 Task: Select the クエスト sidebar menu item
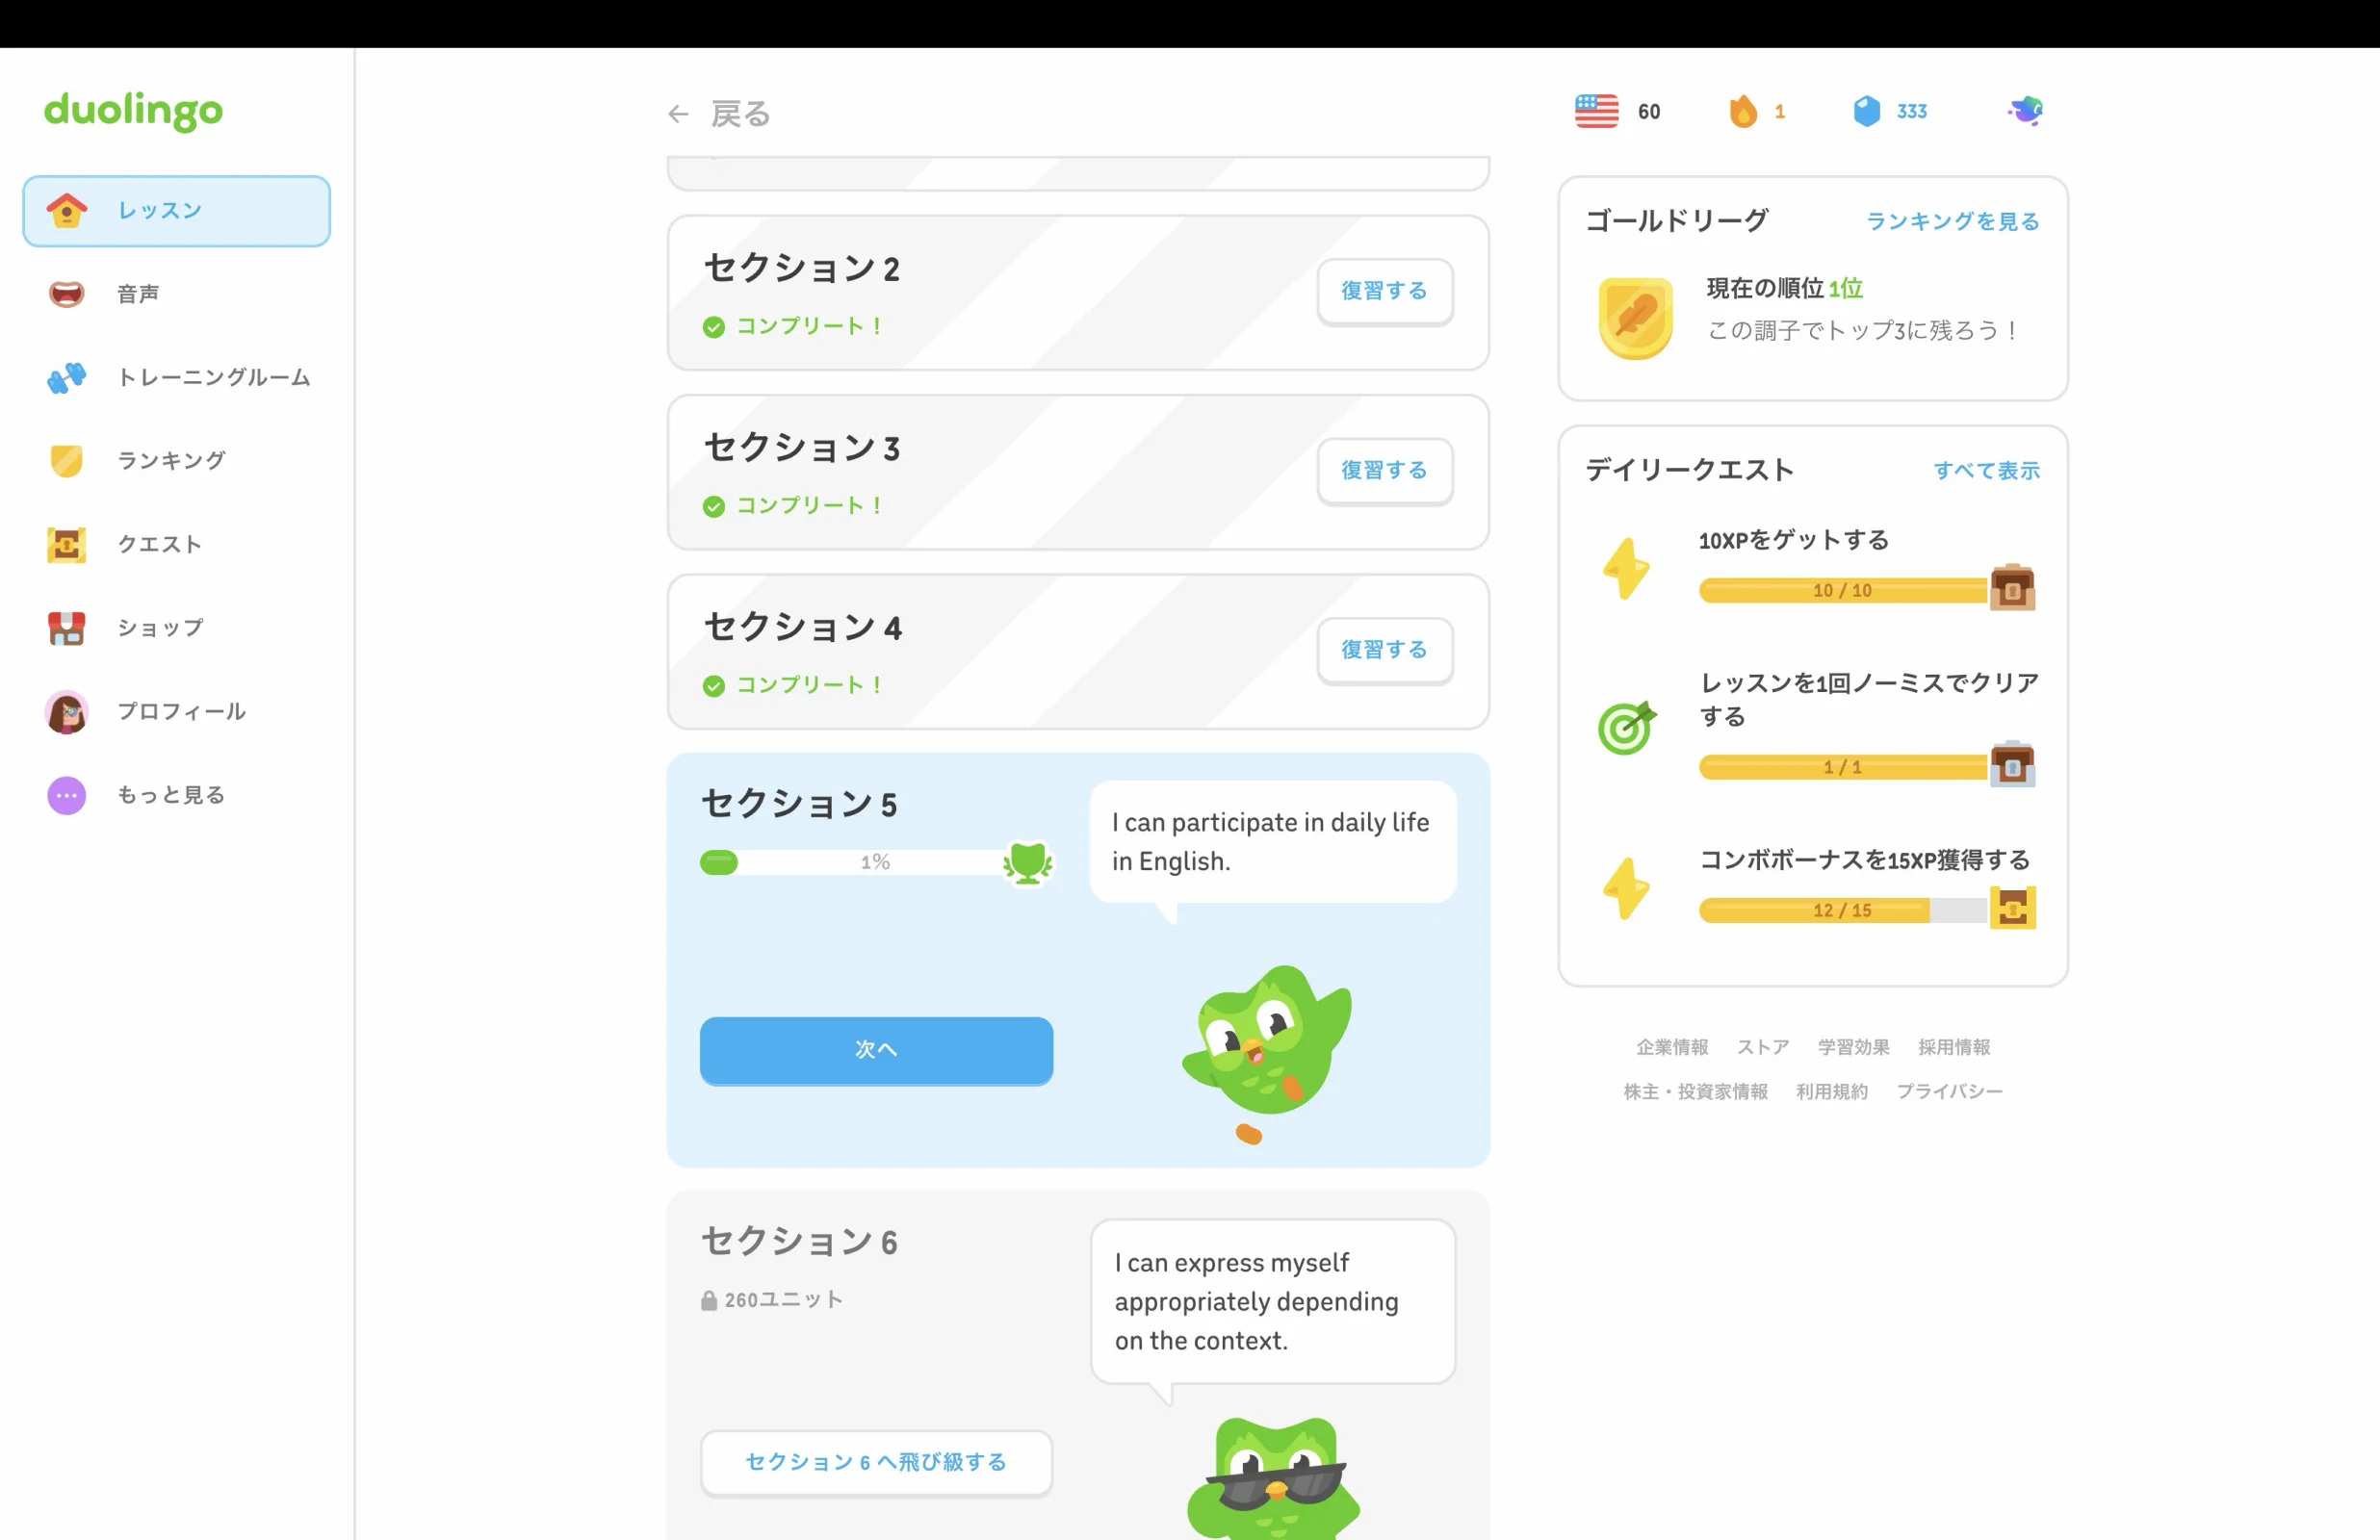[x=177, y=544]
